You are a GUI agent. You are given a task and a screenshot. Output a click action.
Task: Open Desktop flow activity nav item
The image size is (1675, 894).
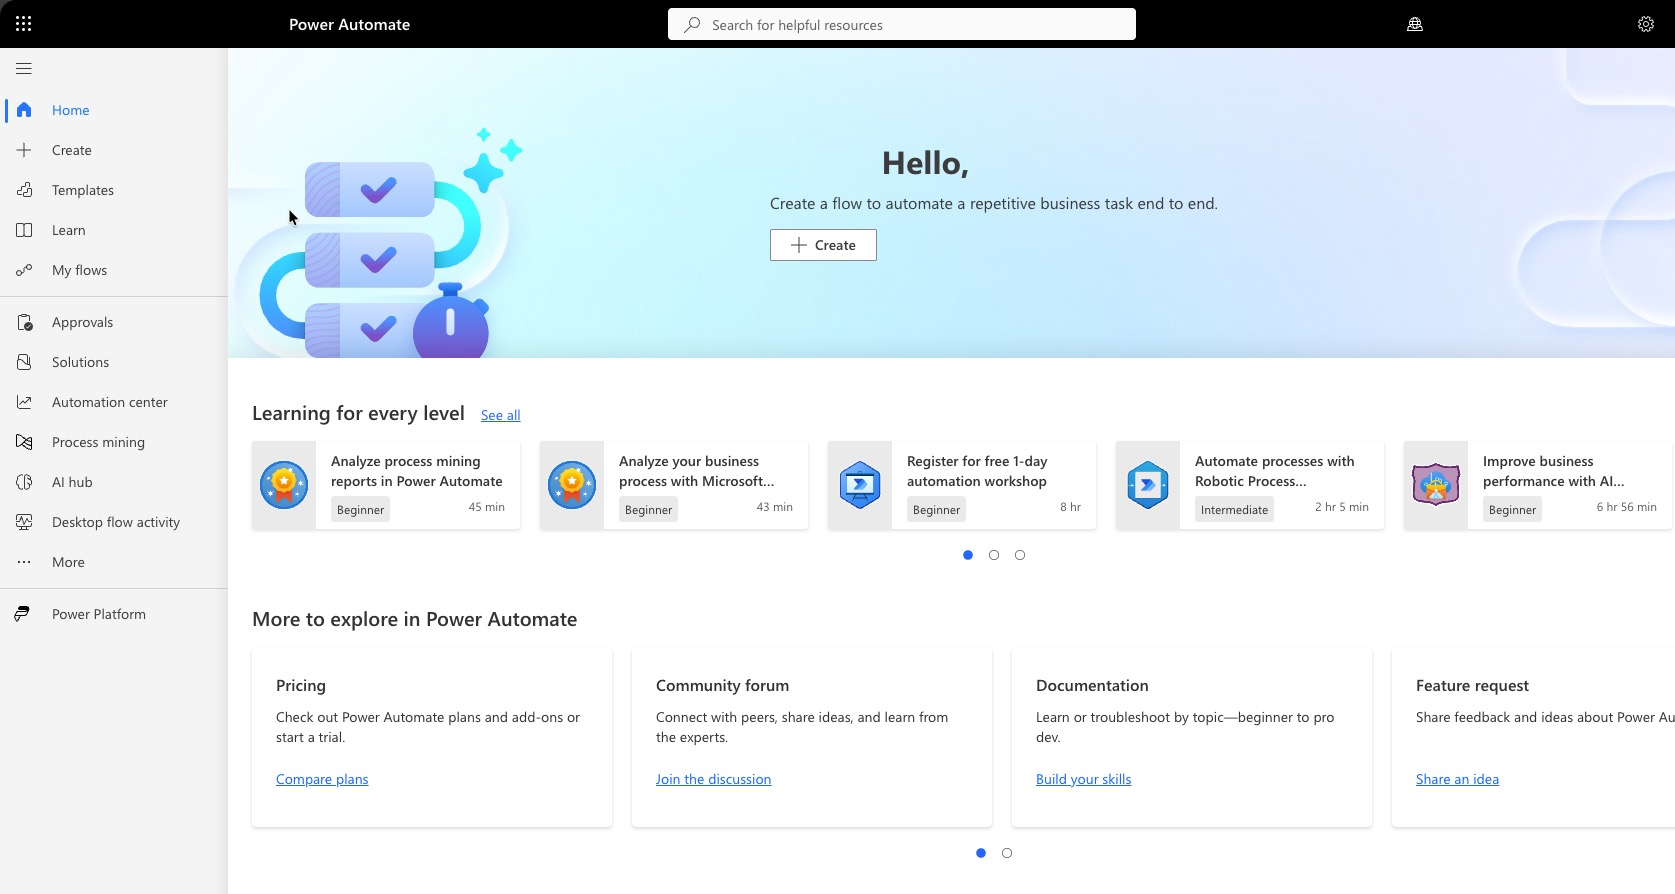tap(114, 522)
